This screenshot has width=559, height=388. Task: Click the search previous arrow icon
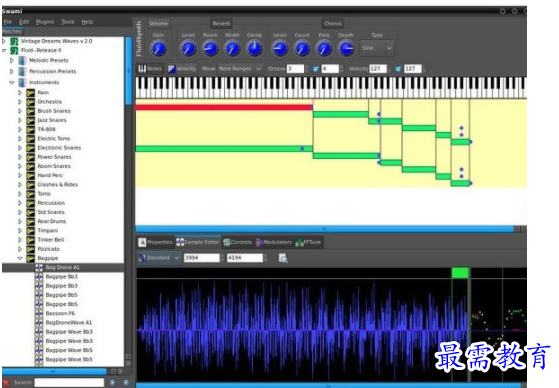pyautogui.click(x=112, y=382)
